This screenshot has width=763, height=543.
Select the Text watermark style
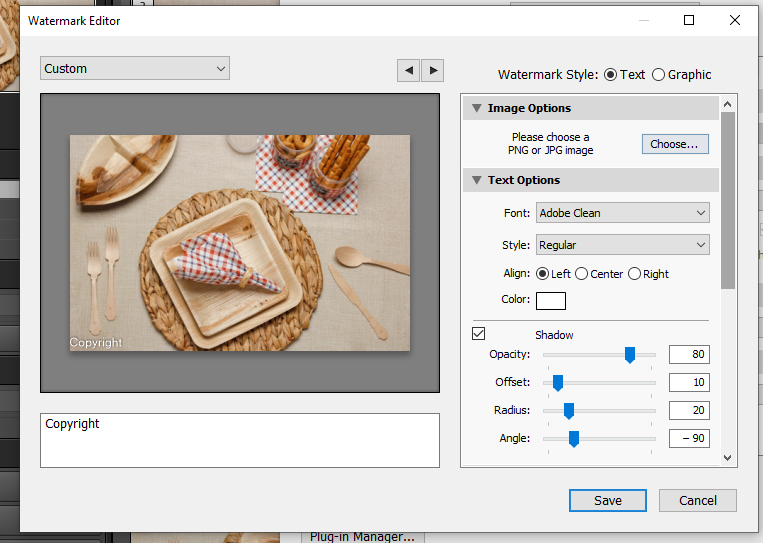pos(611,75)
